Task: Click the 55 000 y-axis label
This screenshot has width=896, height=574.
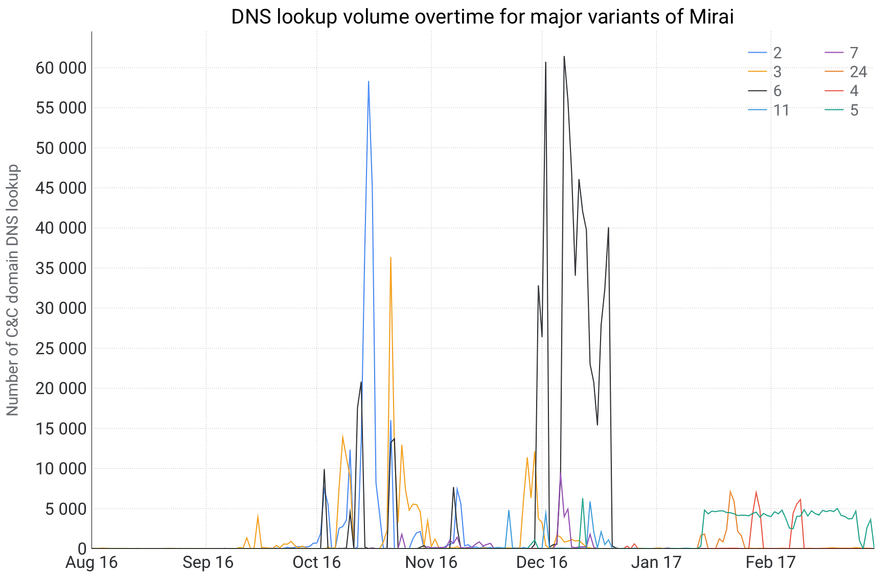Action: click(x=61, y=108)
